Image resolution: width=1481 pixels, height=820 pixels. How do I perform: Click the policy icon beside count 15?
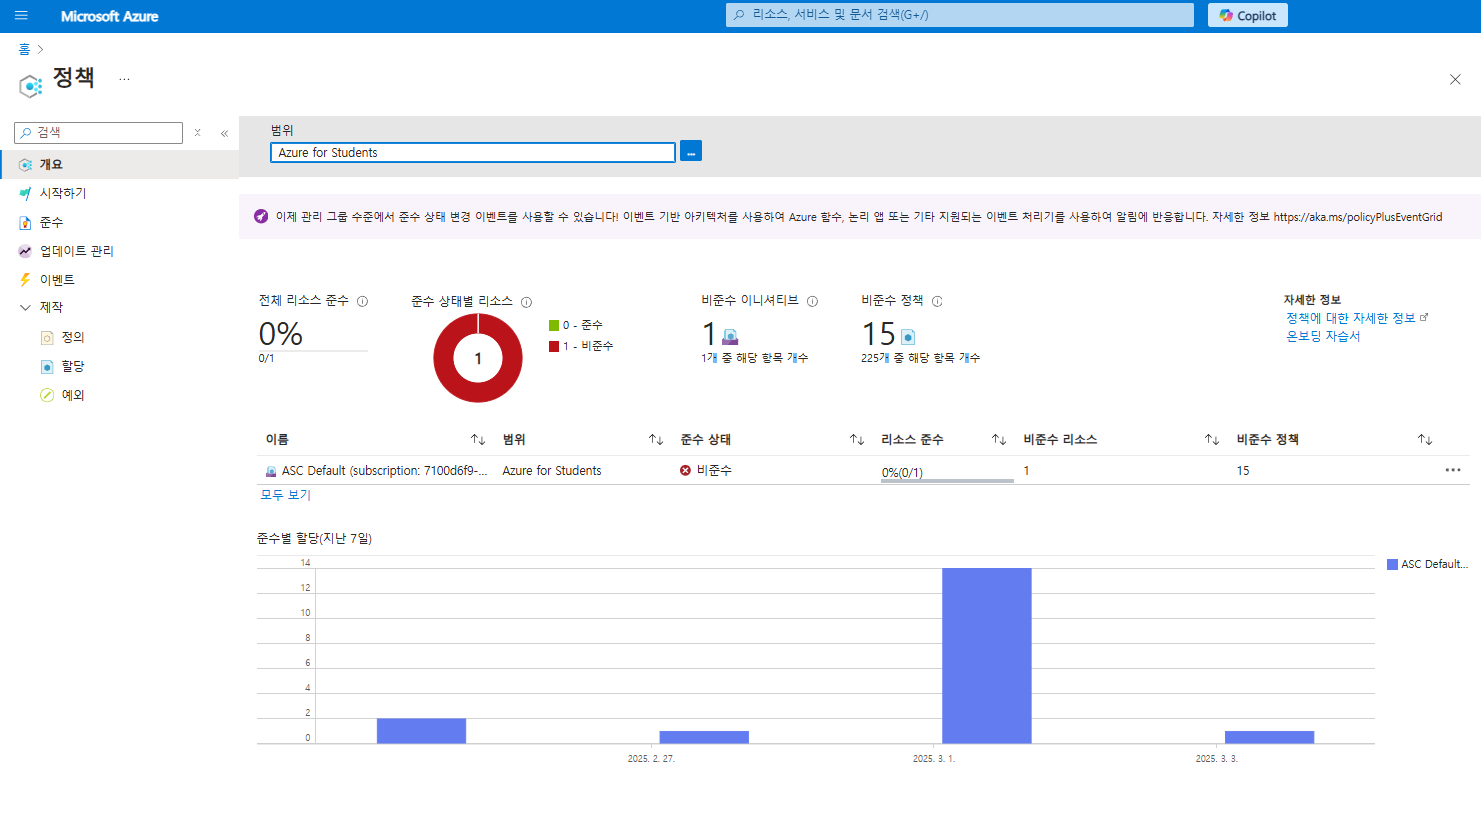[x=908, y=337]
